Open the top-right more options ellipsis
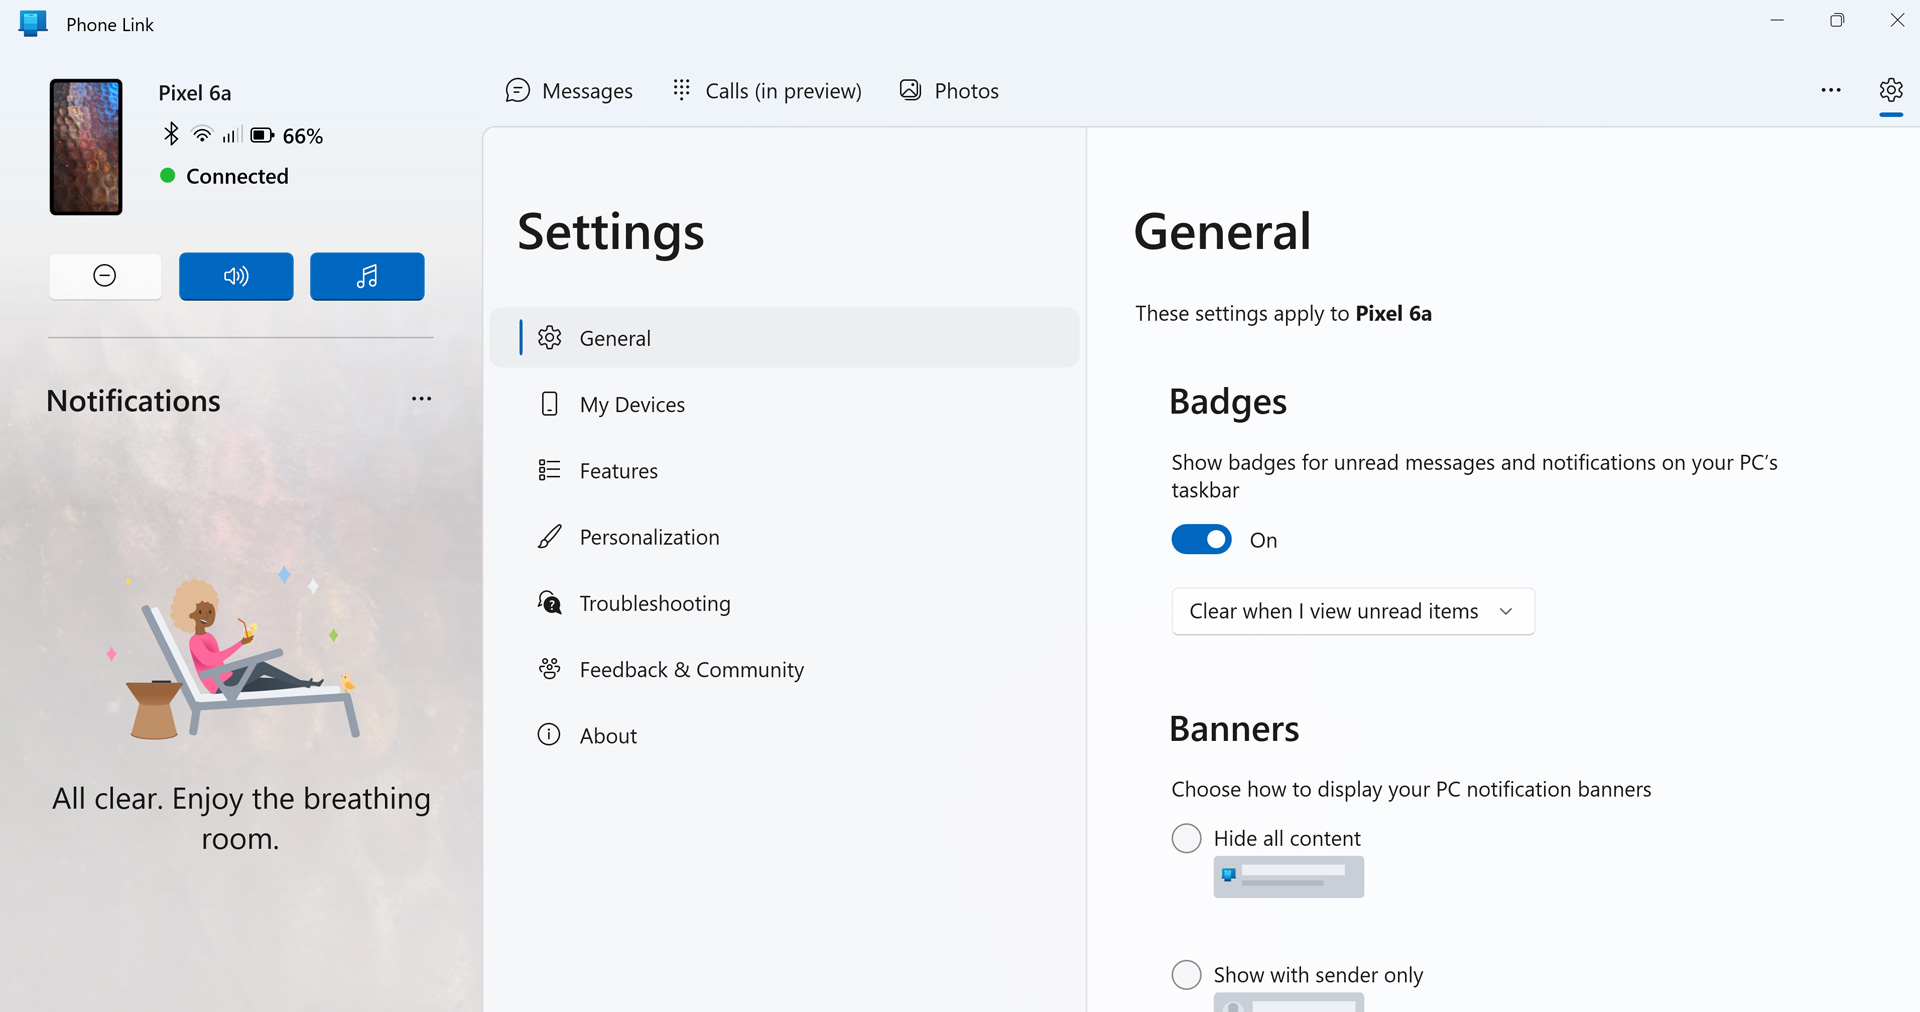The width and height of the screenshot is (1920, 1012). [1830, 90]
